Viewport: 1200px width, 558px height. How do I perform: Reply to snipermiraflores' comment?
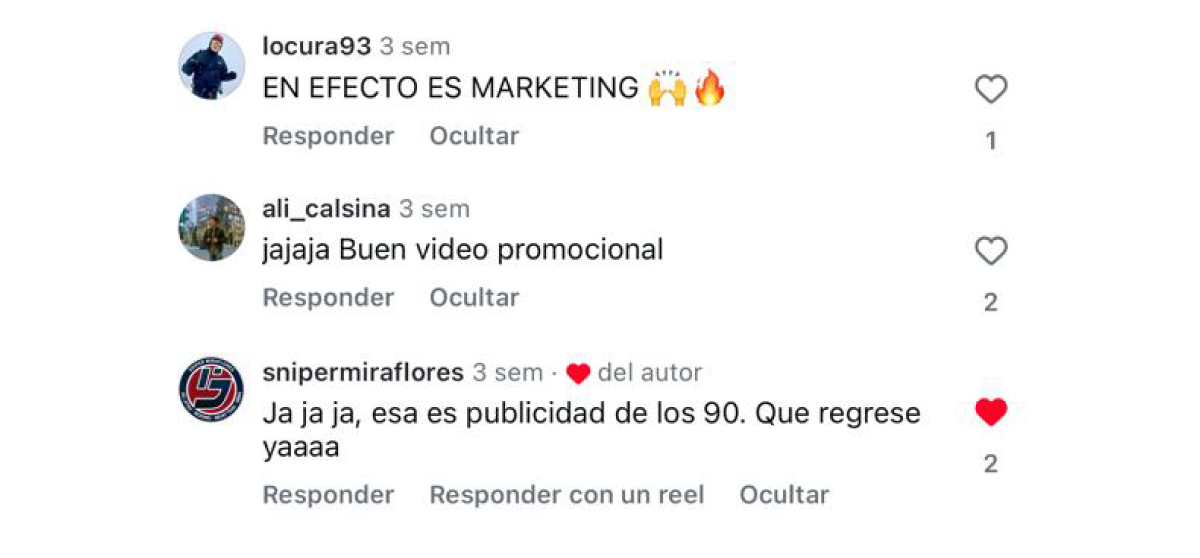click(328, 494)
